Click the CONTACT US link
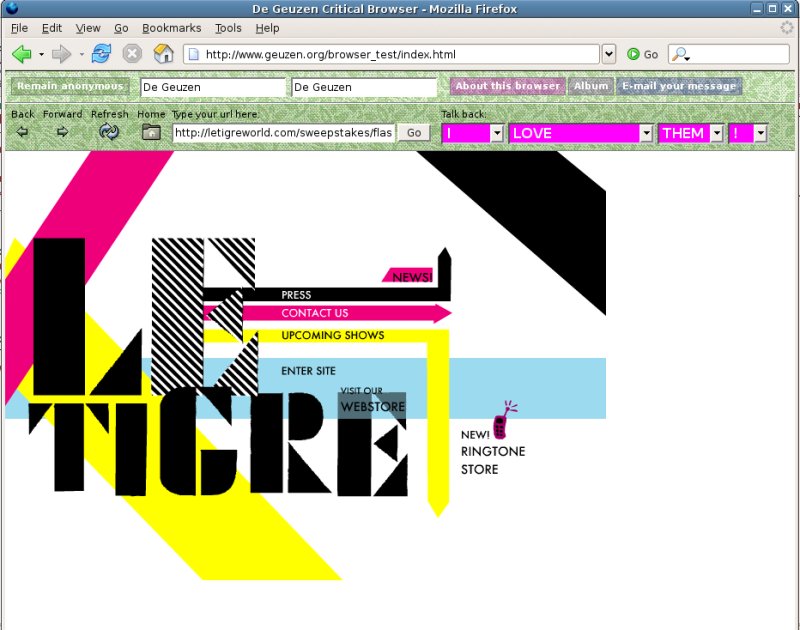 (315, 313)
